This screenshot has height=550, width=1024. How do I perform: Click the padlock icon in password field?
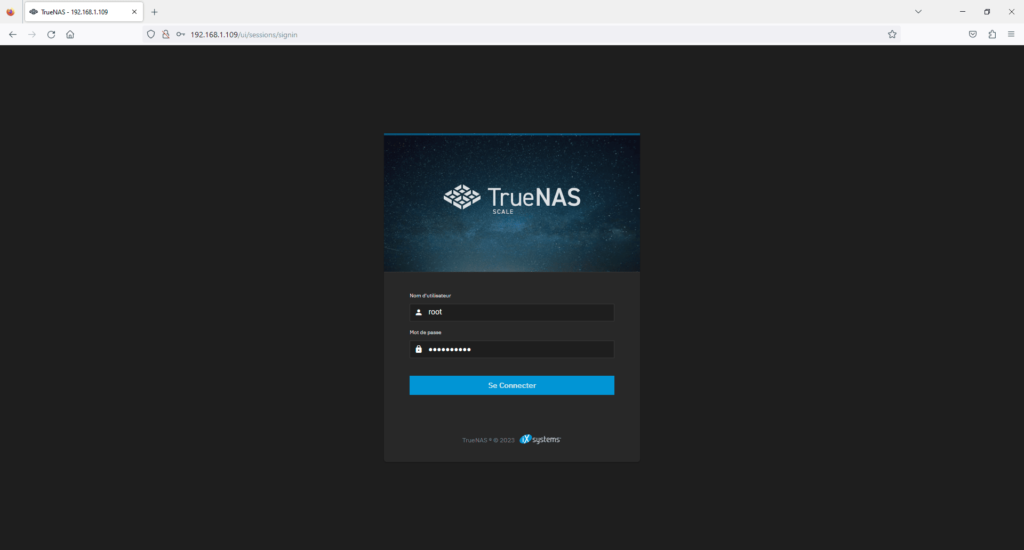(x=419, y=349)
